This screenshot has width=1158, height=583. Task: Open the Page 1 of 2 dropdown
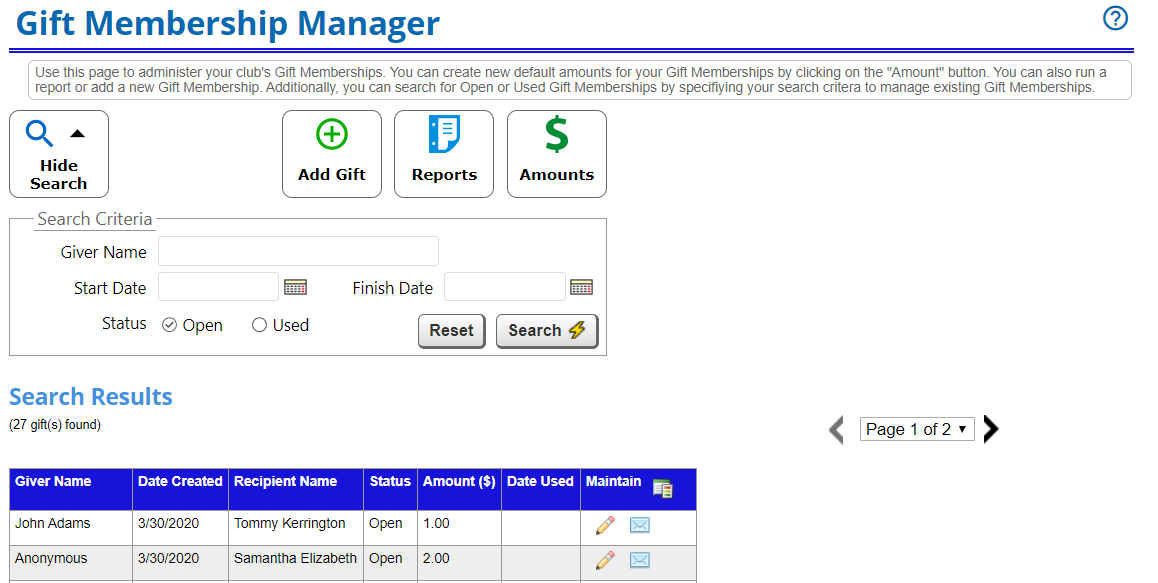coord(916,429)
